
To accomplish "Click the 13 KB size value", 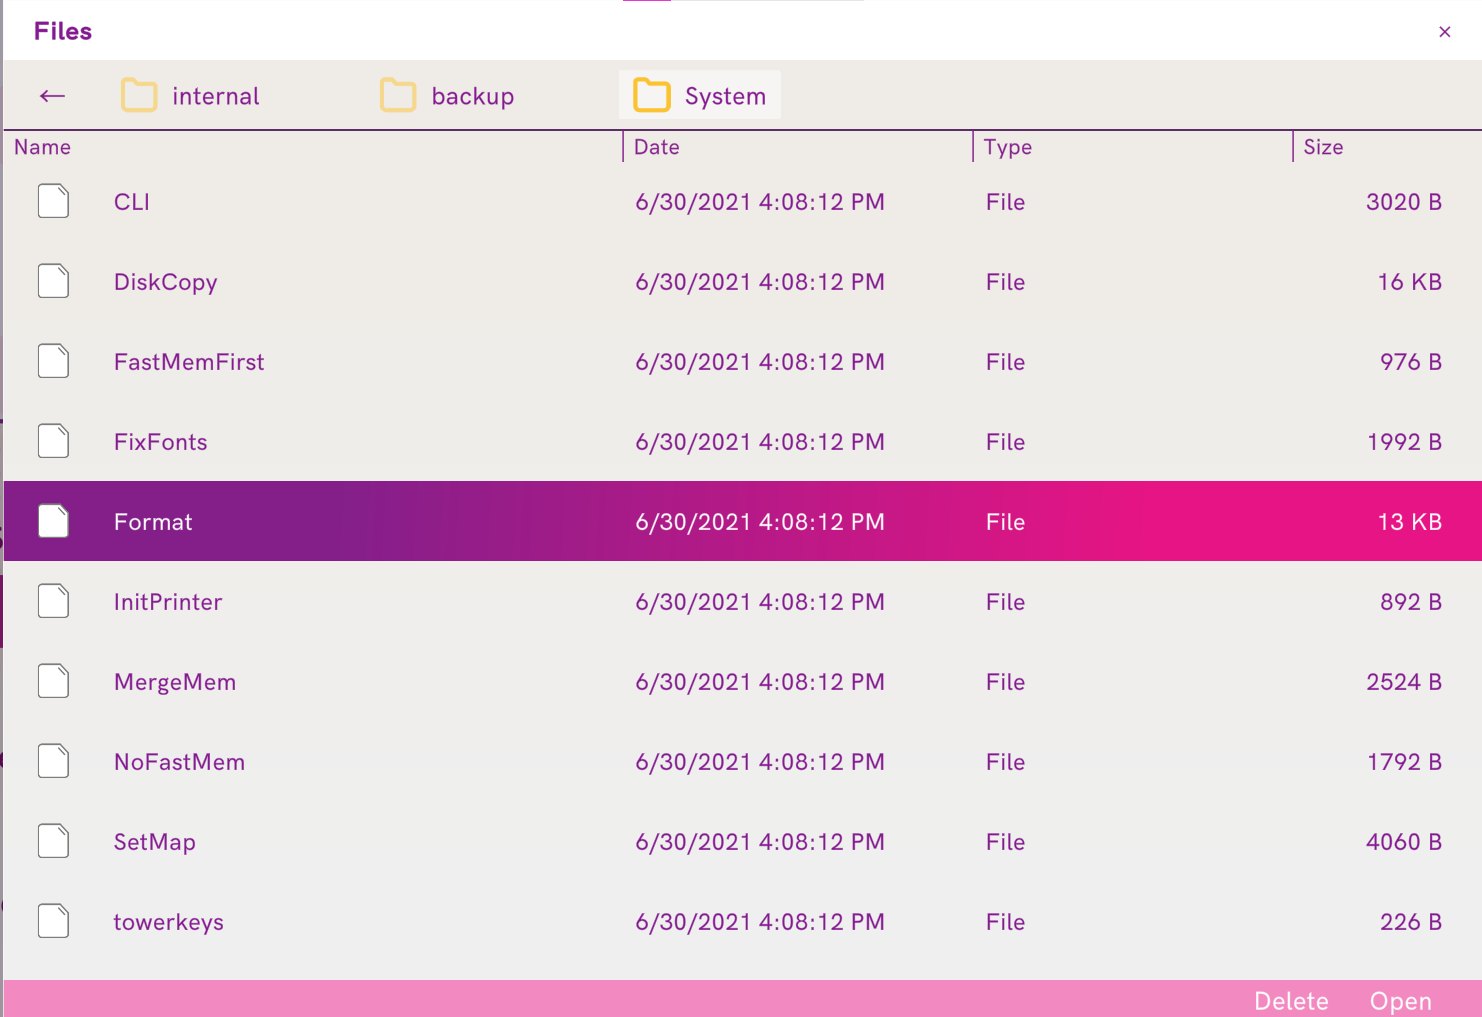I will pyautogui.click(x=1410, y=522).
